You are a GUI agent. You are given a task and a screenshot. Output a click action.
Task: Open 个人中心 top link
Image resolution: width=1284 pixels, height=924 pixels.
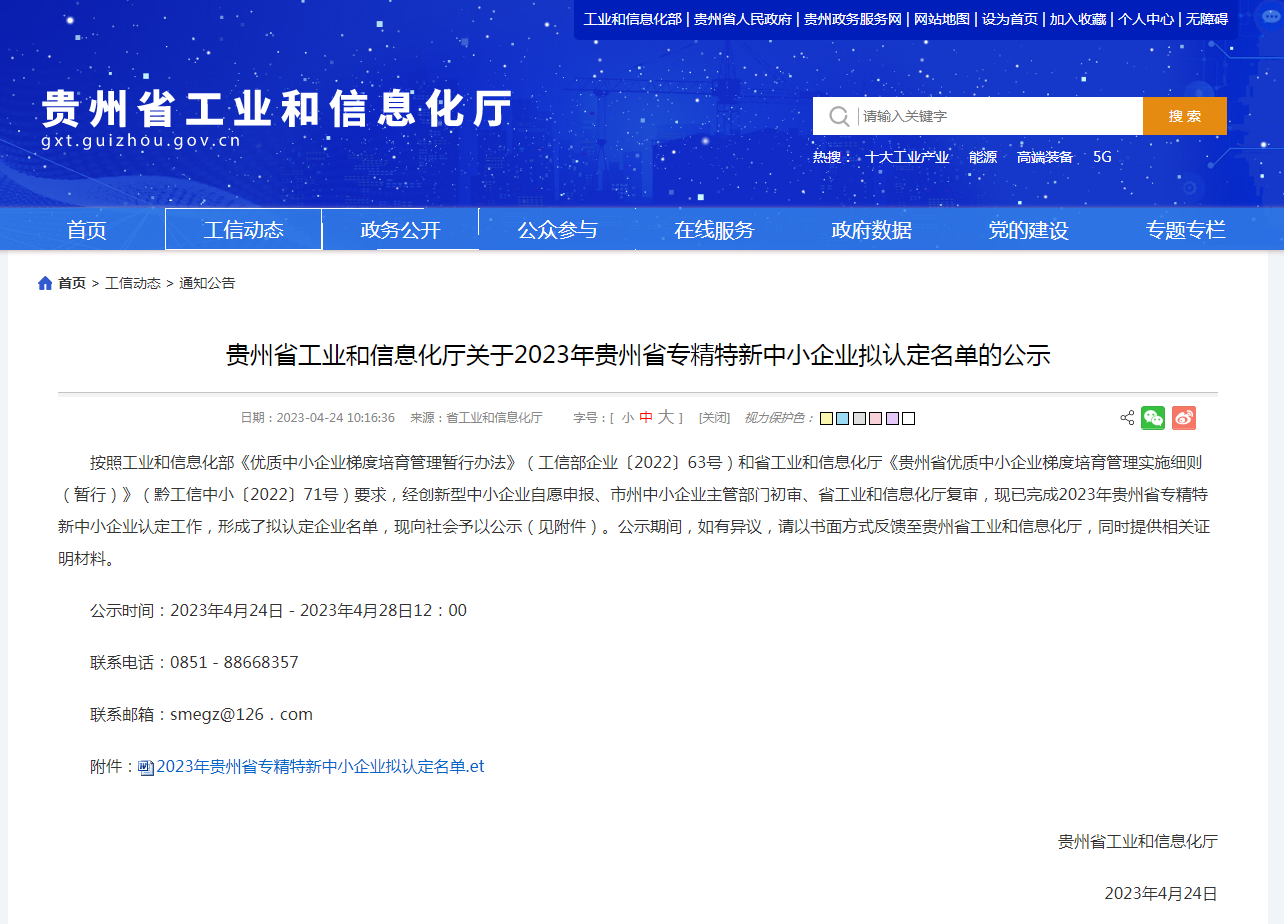(1146, 19)
